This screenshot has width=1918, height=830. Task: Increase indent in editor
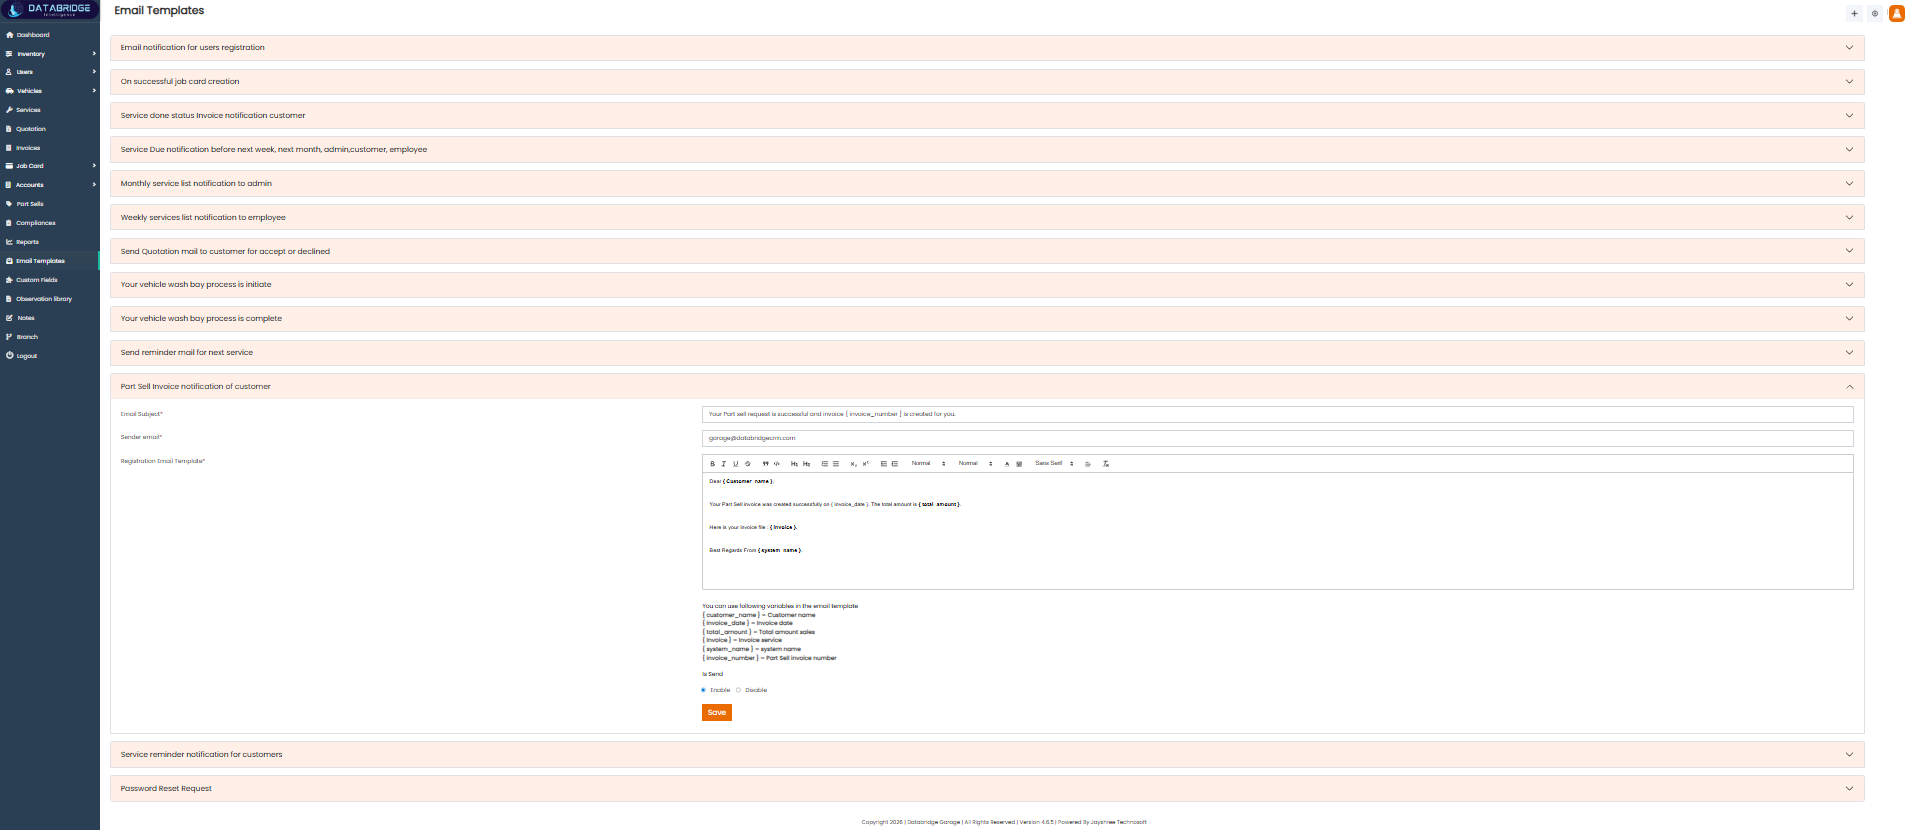point(894,464)
